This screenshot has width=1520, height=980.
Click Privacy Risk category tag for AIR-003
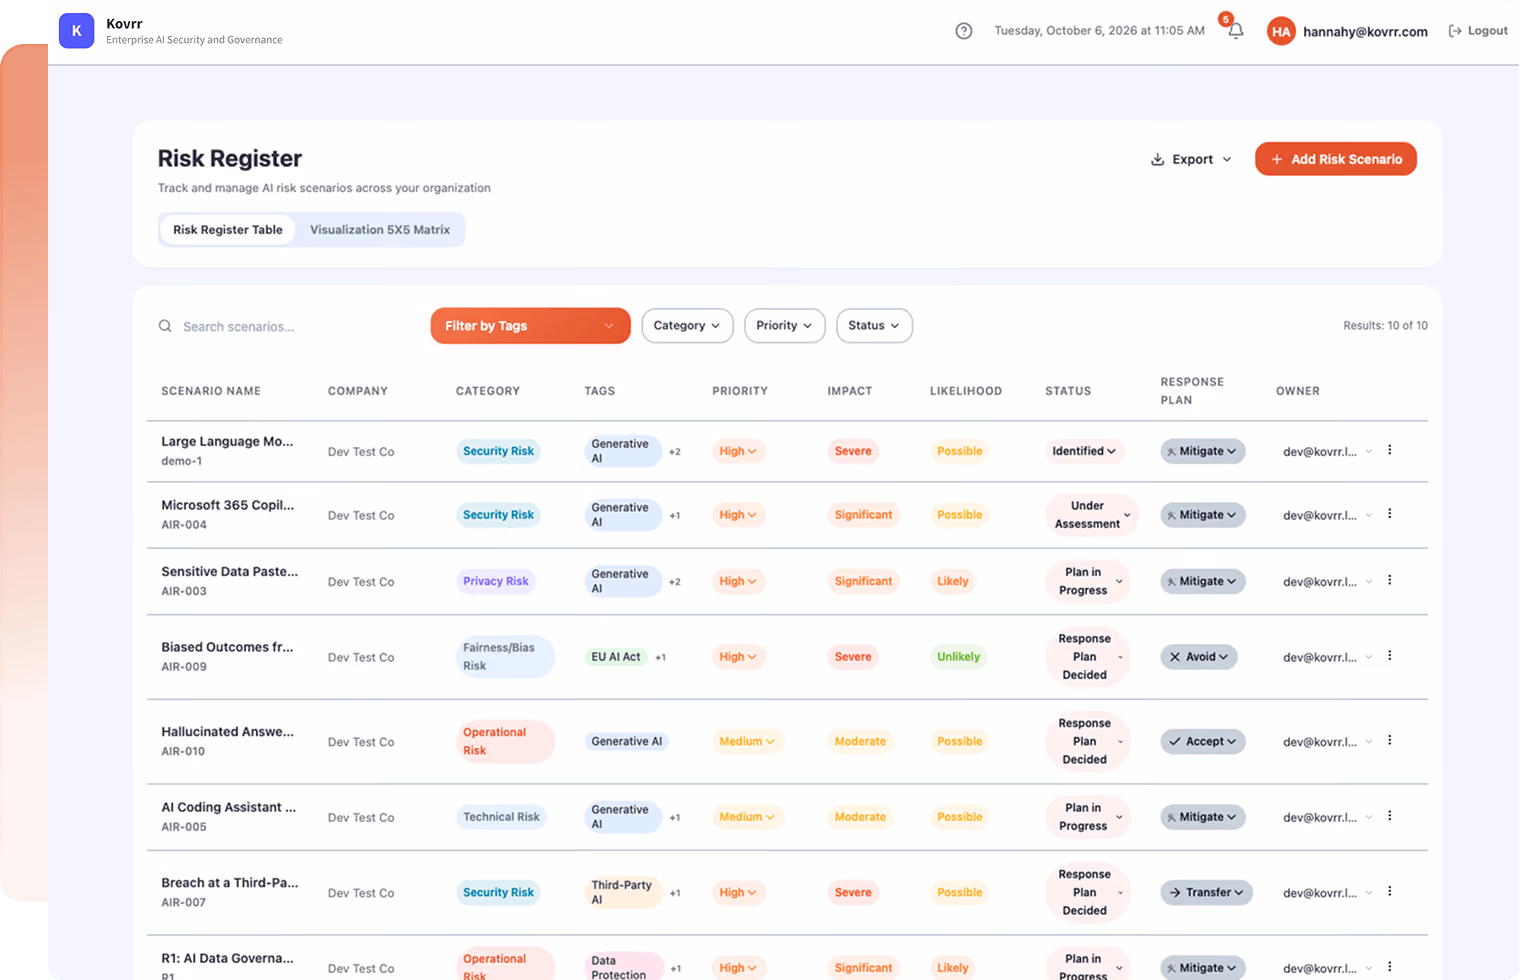click(496, 581)
